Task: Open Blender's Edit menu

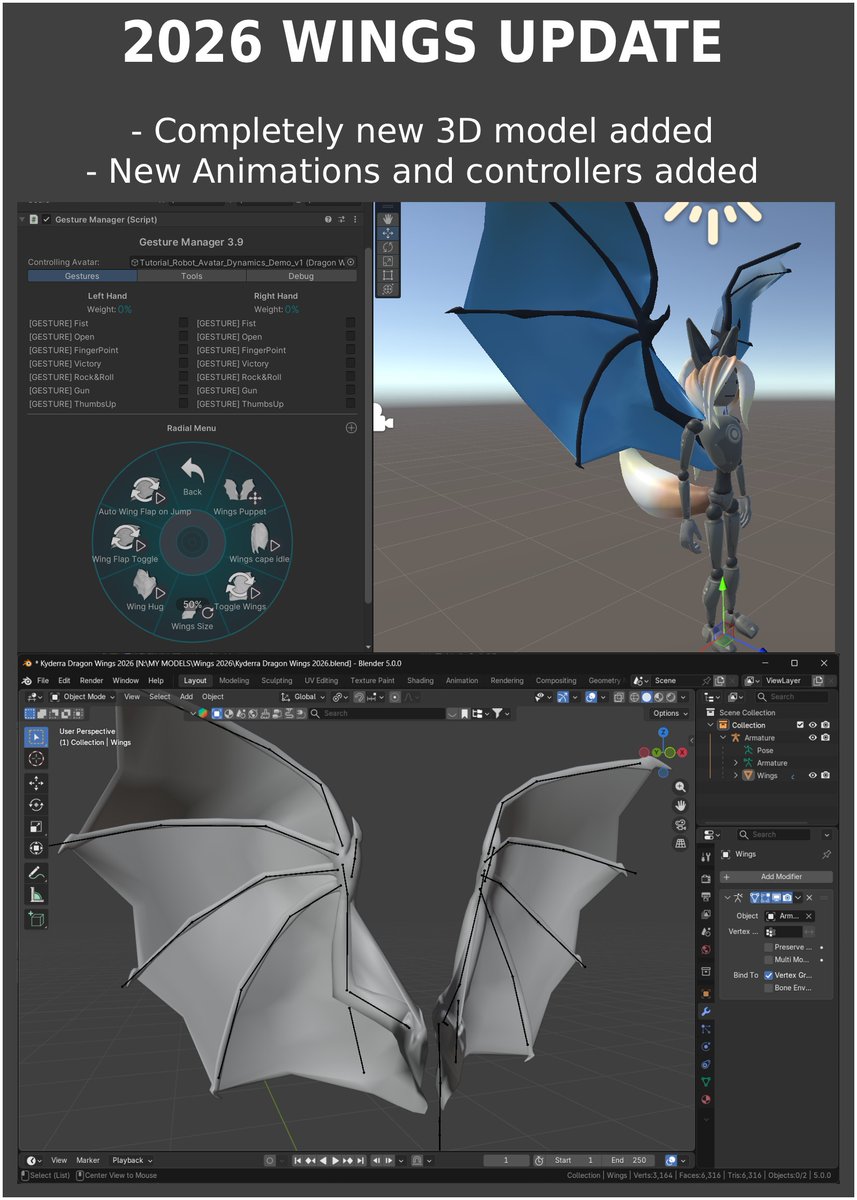Action: pos(64,681)
